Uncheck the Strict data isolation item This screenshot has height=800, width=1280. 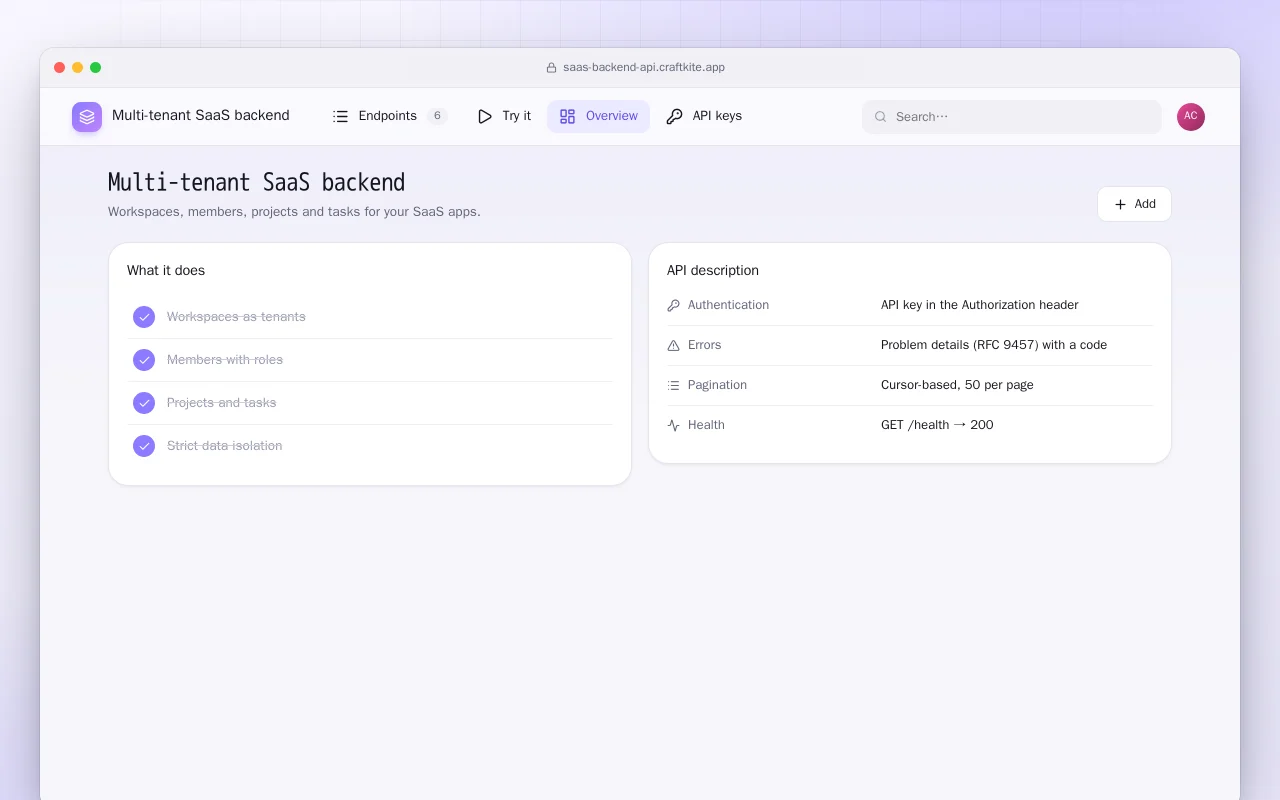click(144, 446)
